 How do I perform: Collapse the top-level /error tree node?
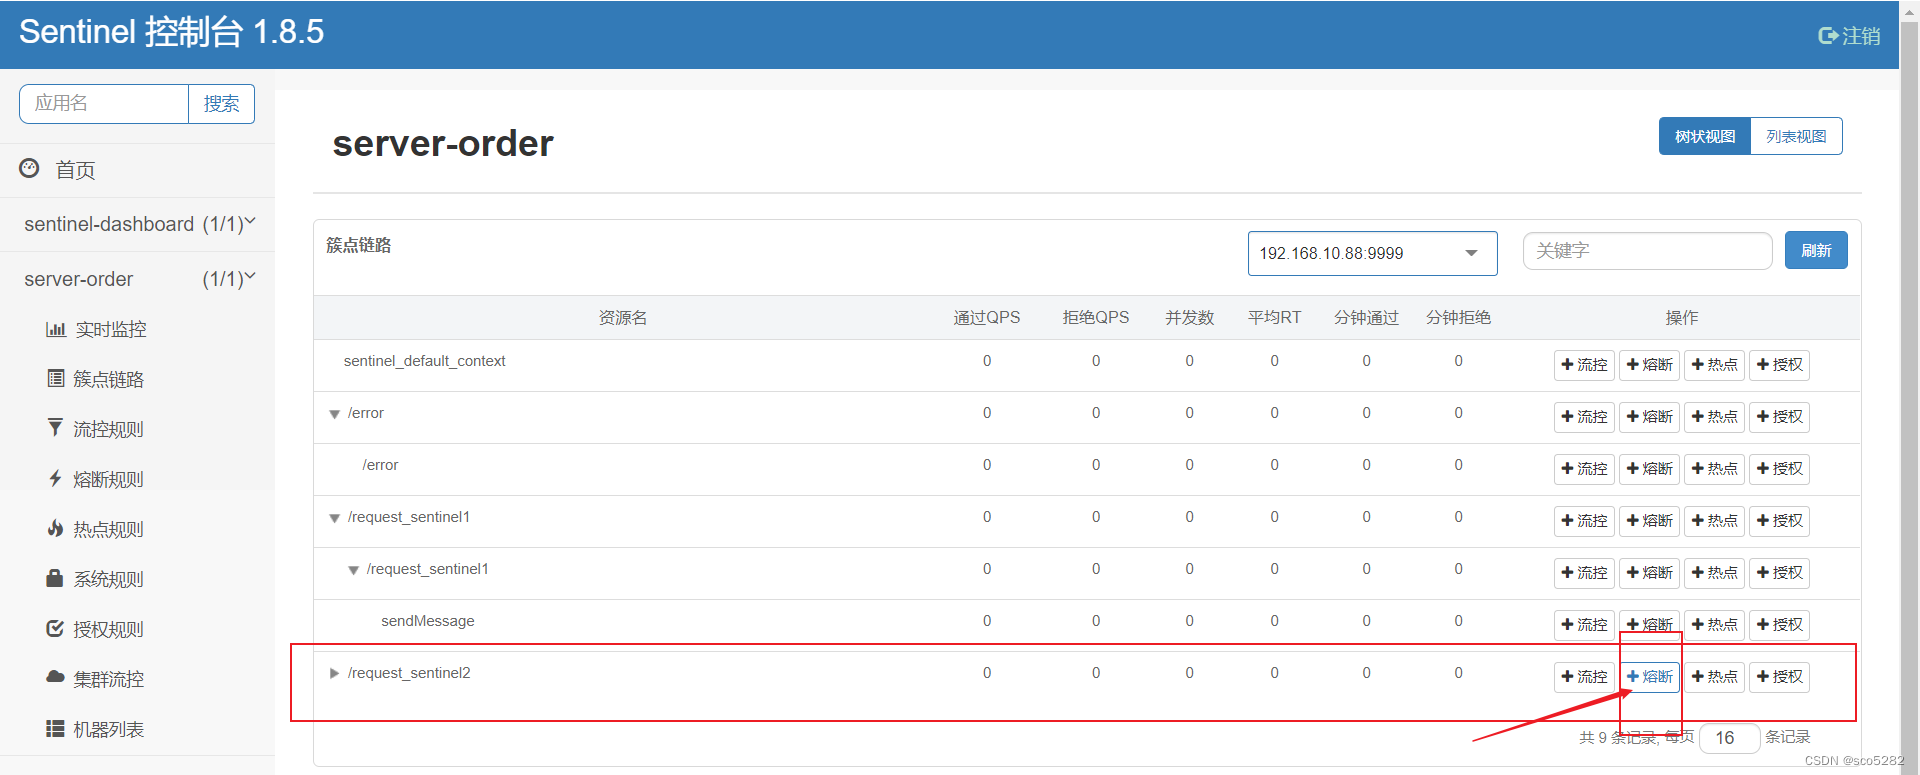coord(334,414)
